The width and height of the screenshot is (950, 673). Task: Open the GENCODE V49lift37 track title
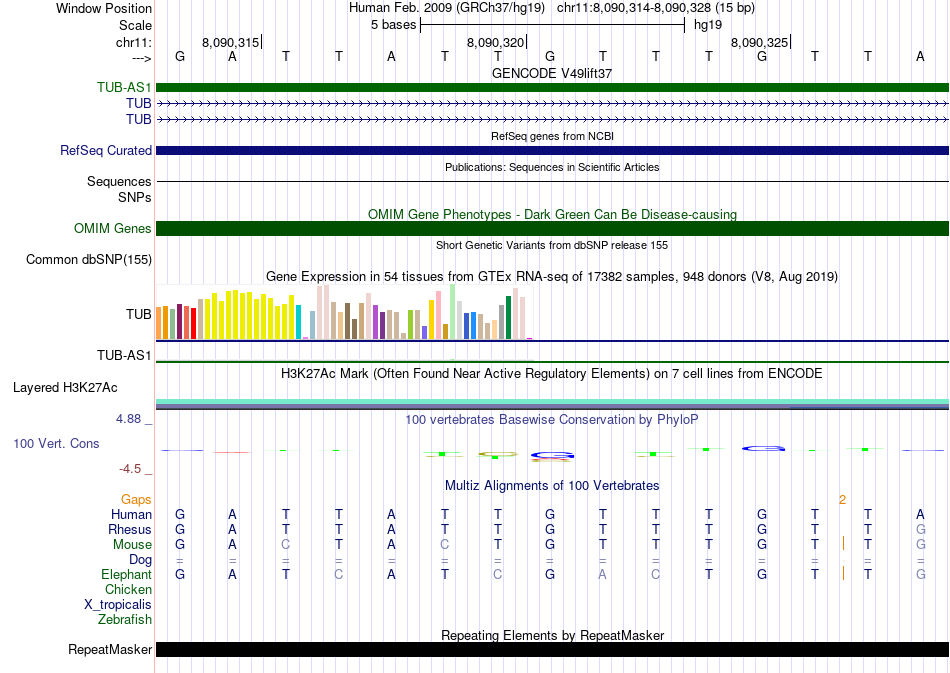(552, 73)
